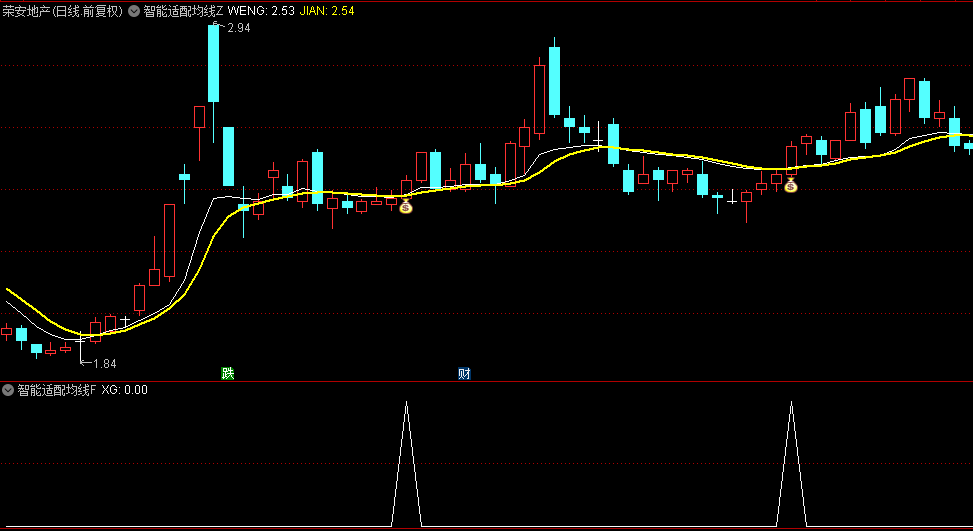973x531 pixels.
Task: Click the yellow JIAN: 2.54 value label
Action: click(x=327, y=11)
